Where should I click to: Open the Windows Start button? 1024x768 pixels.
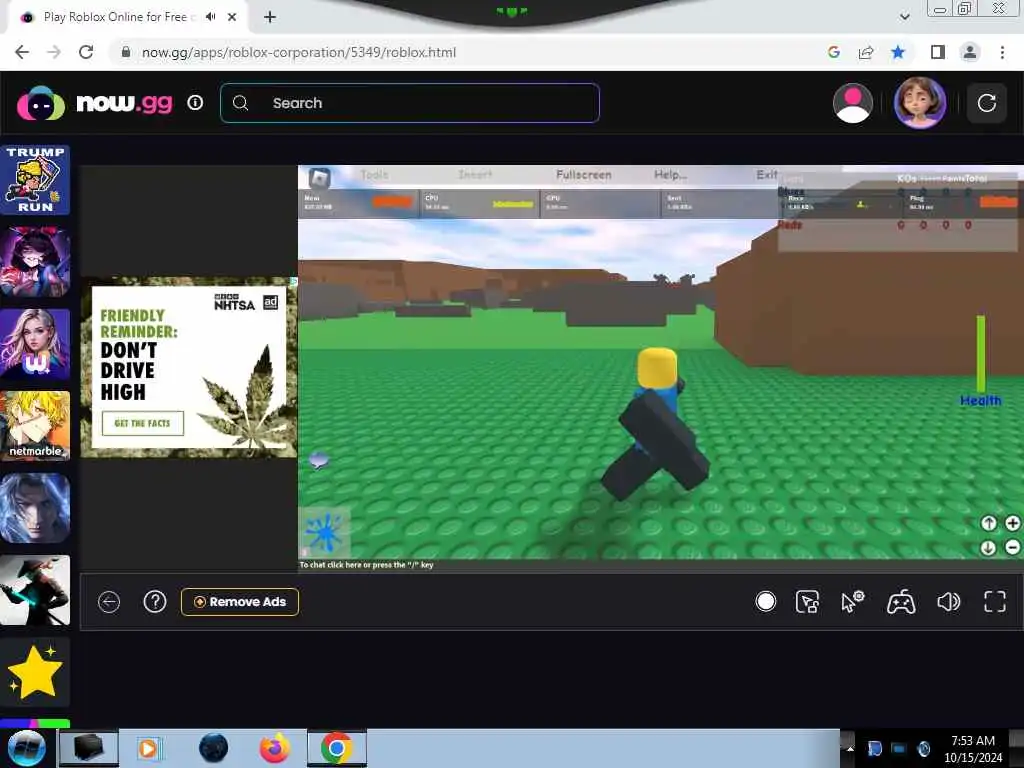pyautogui.click(x=26, y=748)
